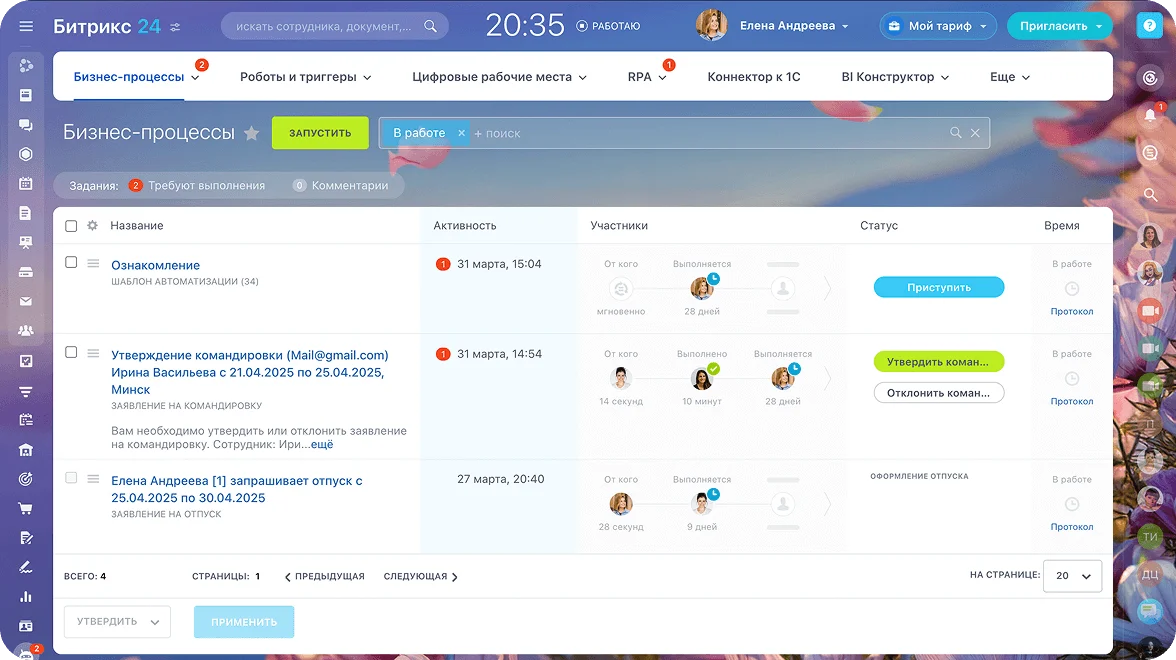The height and width of the screenshot is (660, 1176).
Task: Click the calendar icon in left sidebar
Action: point(26,184)
